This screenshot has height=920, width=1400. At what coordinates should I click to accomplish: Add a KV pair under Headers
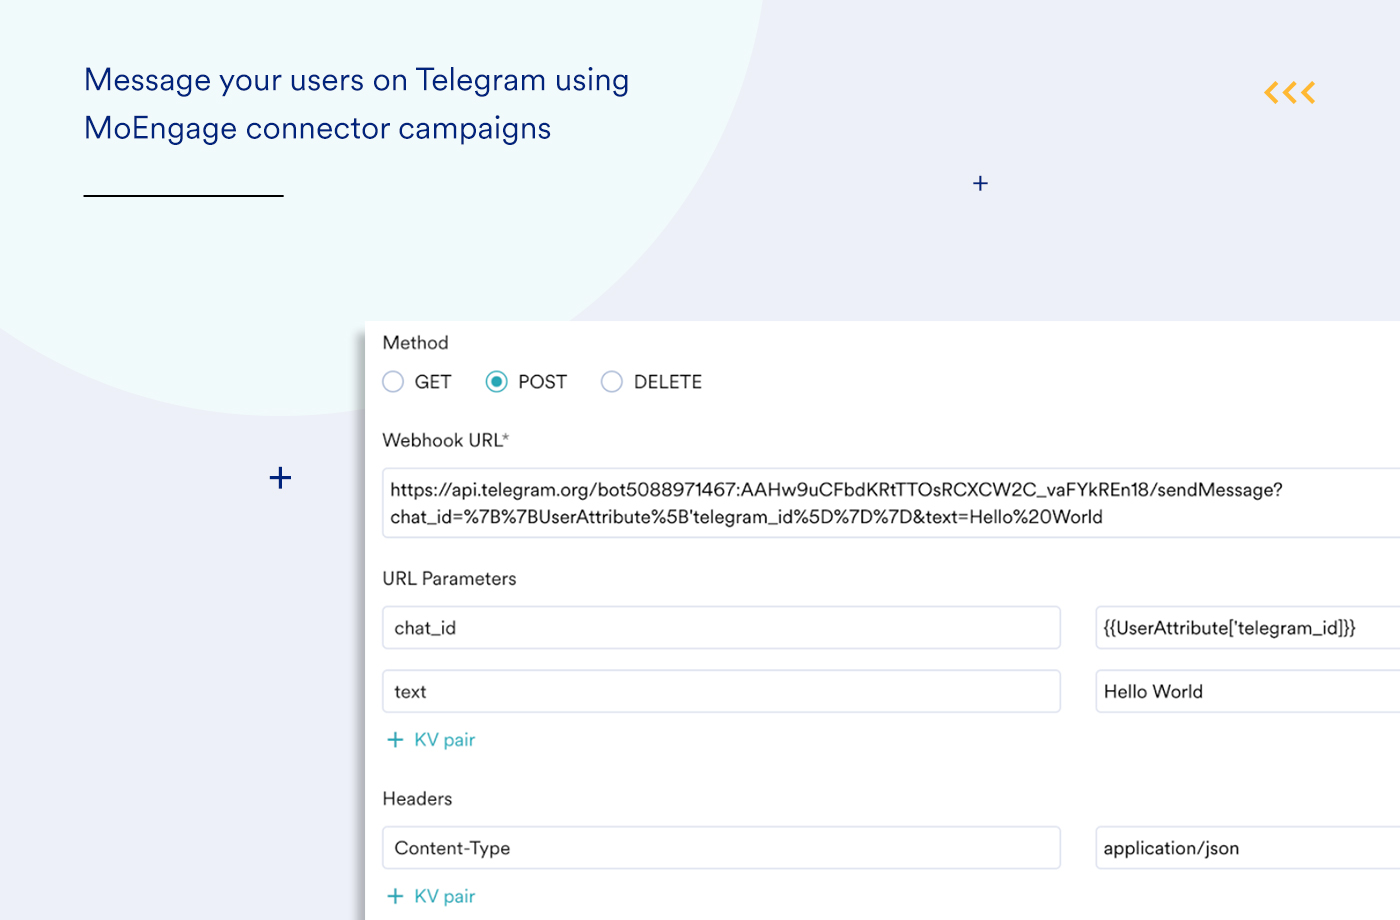(x=430, y=896)
